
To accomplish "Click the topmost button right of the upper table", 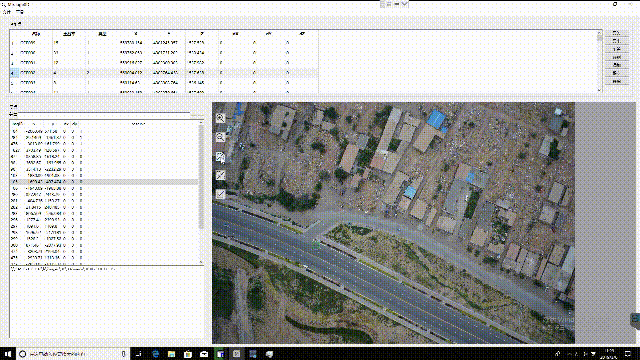I will point(616,33).
